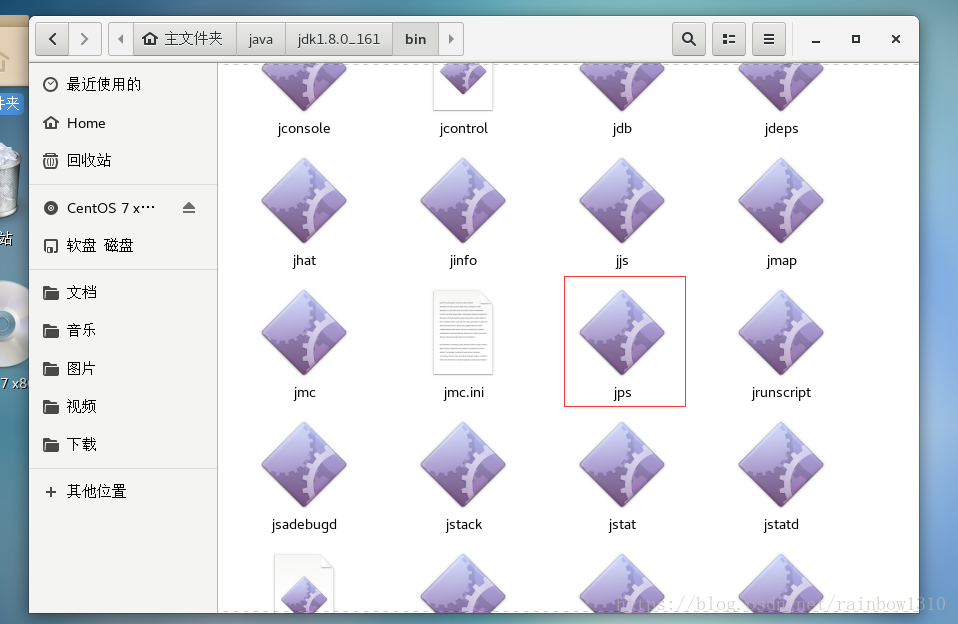Click the jsadebugd file name label
The height and width of the screenshot is (624, 958).
[304, 524]
